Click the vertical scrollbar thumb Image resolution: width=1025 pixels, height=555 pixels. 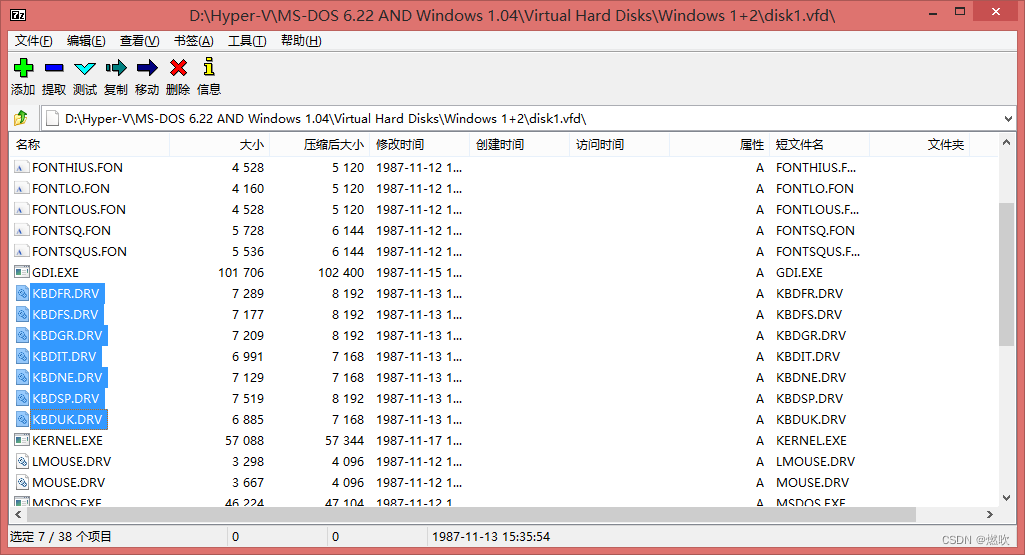[x=1006, y=275]
